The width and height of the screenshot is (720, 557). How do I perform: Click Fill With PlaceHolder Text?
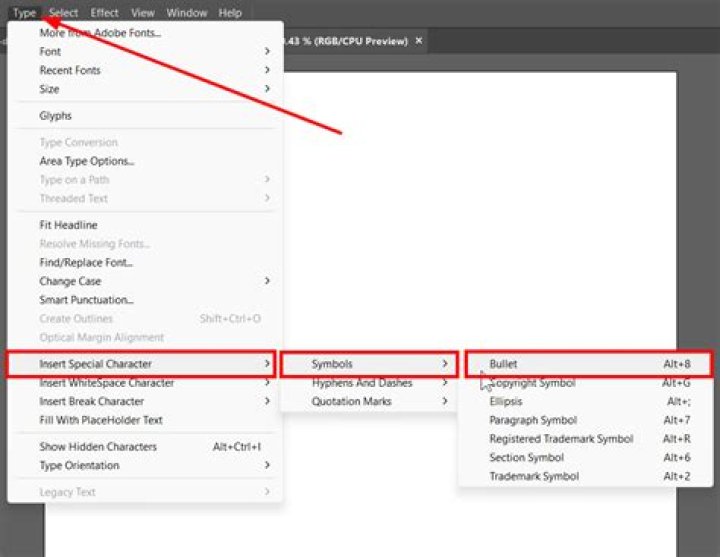(145, 420)
